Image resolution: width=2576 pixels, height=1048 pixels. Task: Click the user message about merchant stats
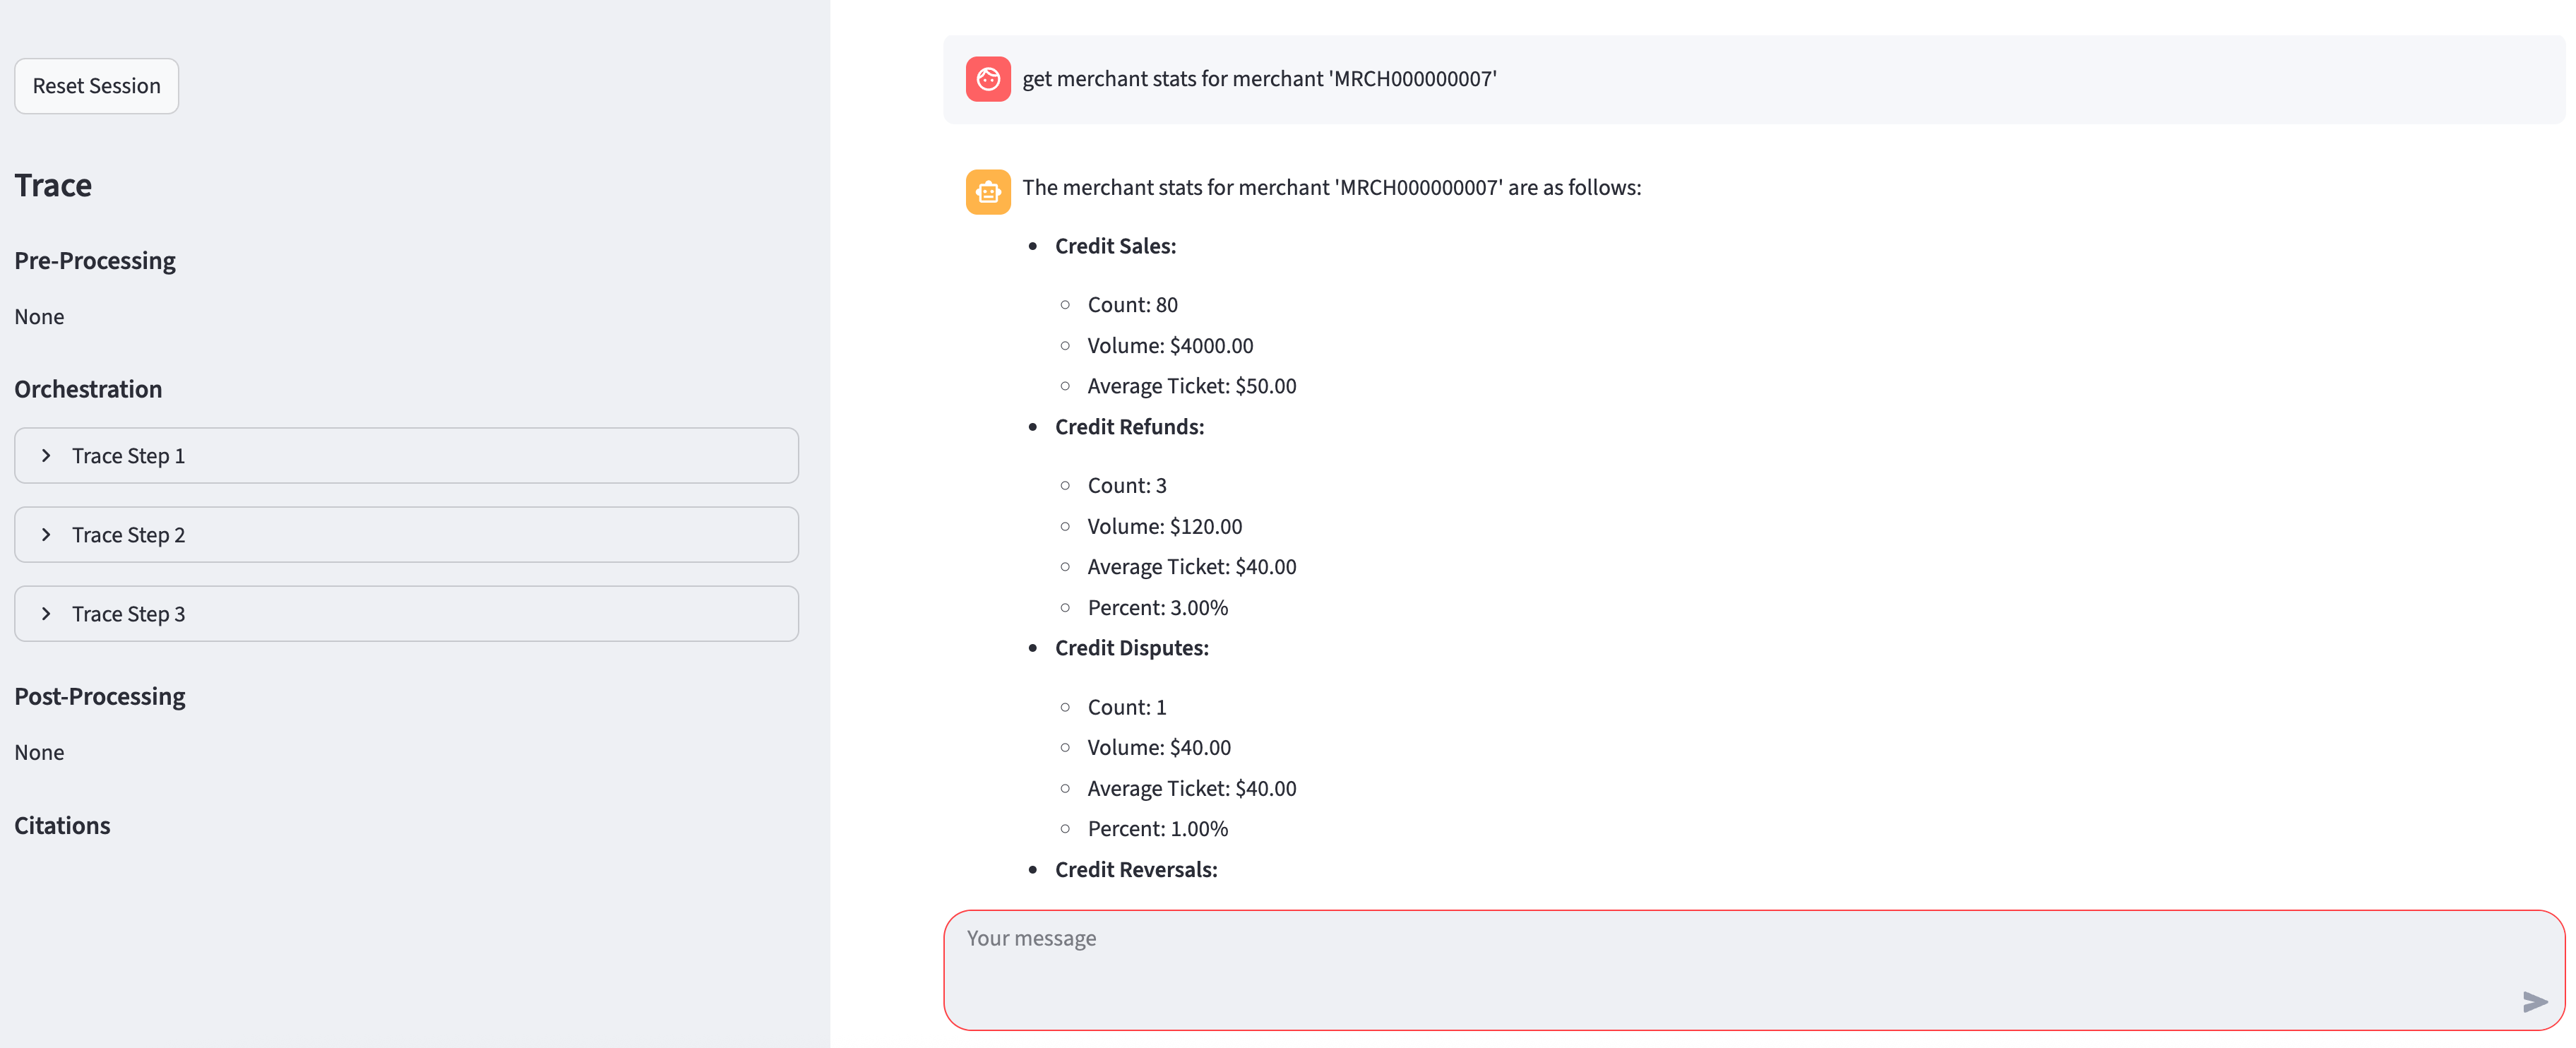coord(1259,79)
